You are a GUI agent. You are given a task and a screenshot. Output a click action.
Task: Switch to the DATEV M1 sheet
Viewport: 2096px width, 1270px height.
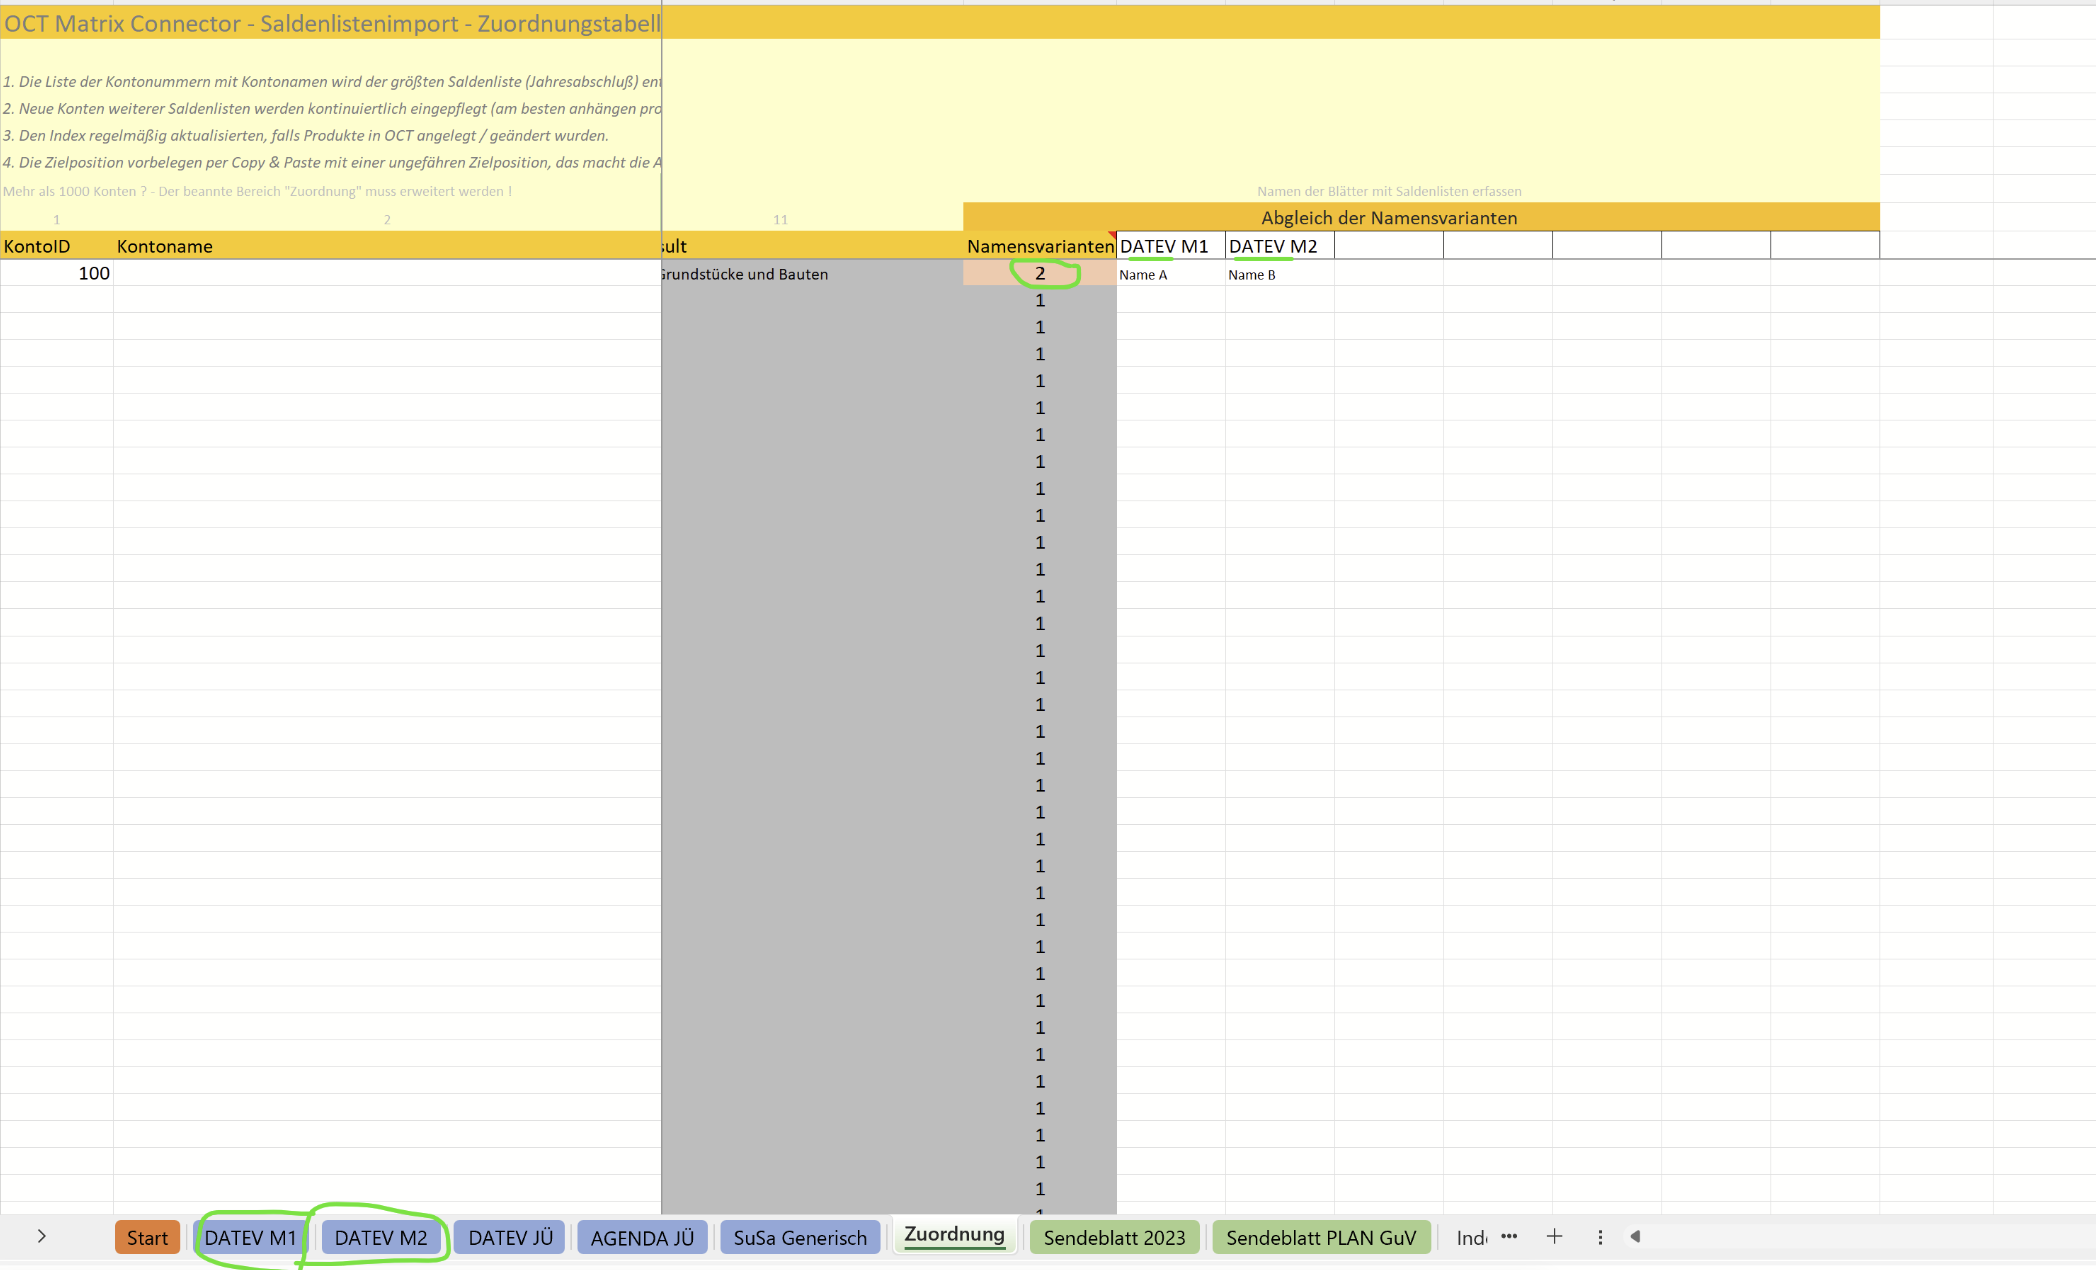coord(250,1238)
